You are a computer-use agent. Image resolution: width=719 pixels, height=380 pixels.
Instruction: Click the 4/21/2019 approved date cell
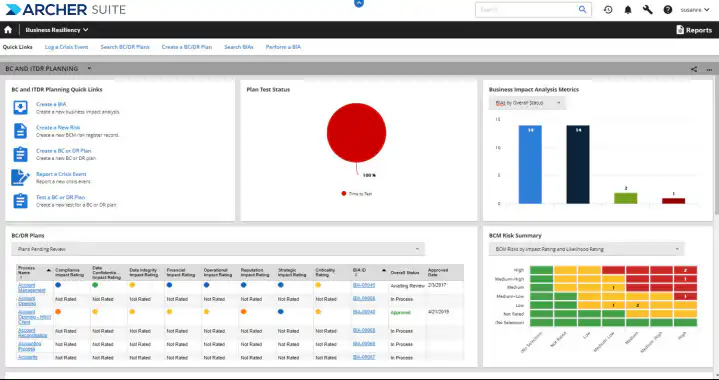(x=438, y=312)
